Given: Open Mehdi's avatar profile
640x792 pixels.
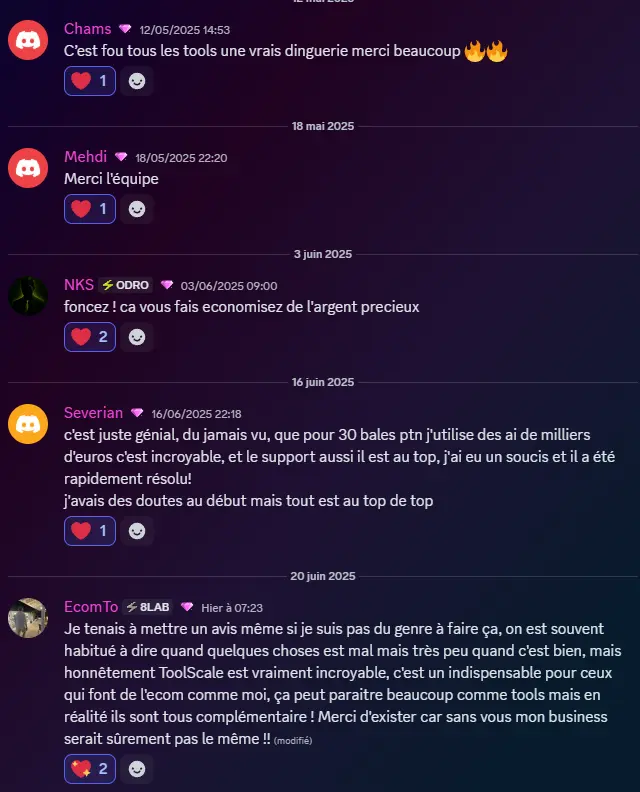Looking at the screenshot, I should pos(28,168).
